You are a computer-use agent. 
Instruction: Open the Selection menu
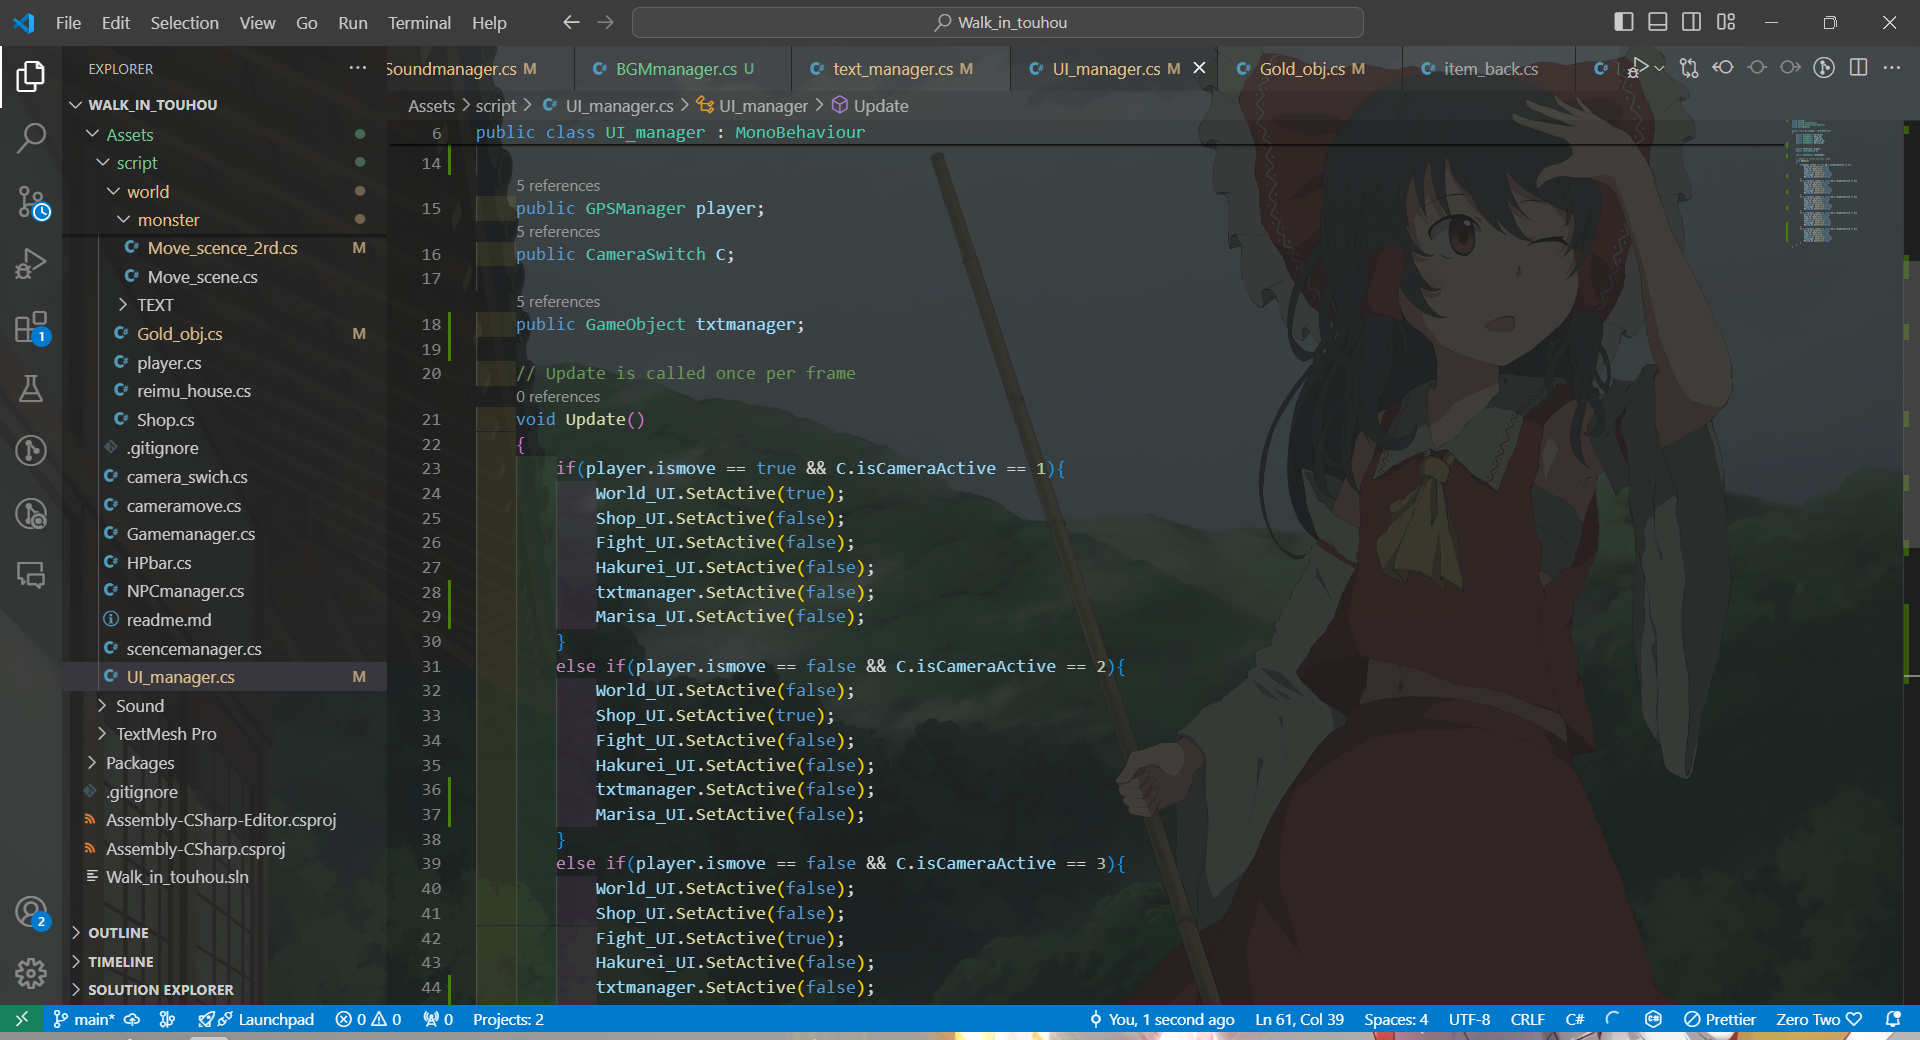[184, 22]
